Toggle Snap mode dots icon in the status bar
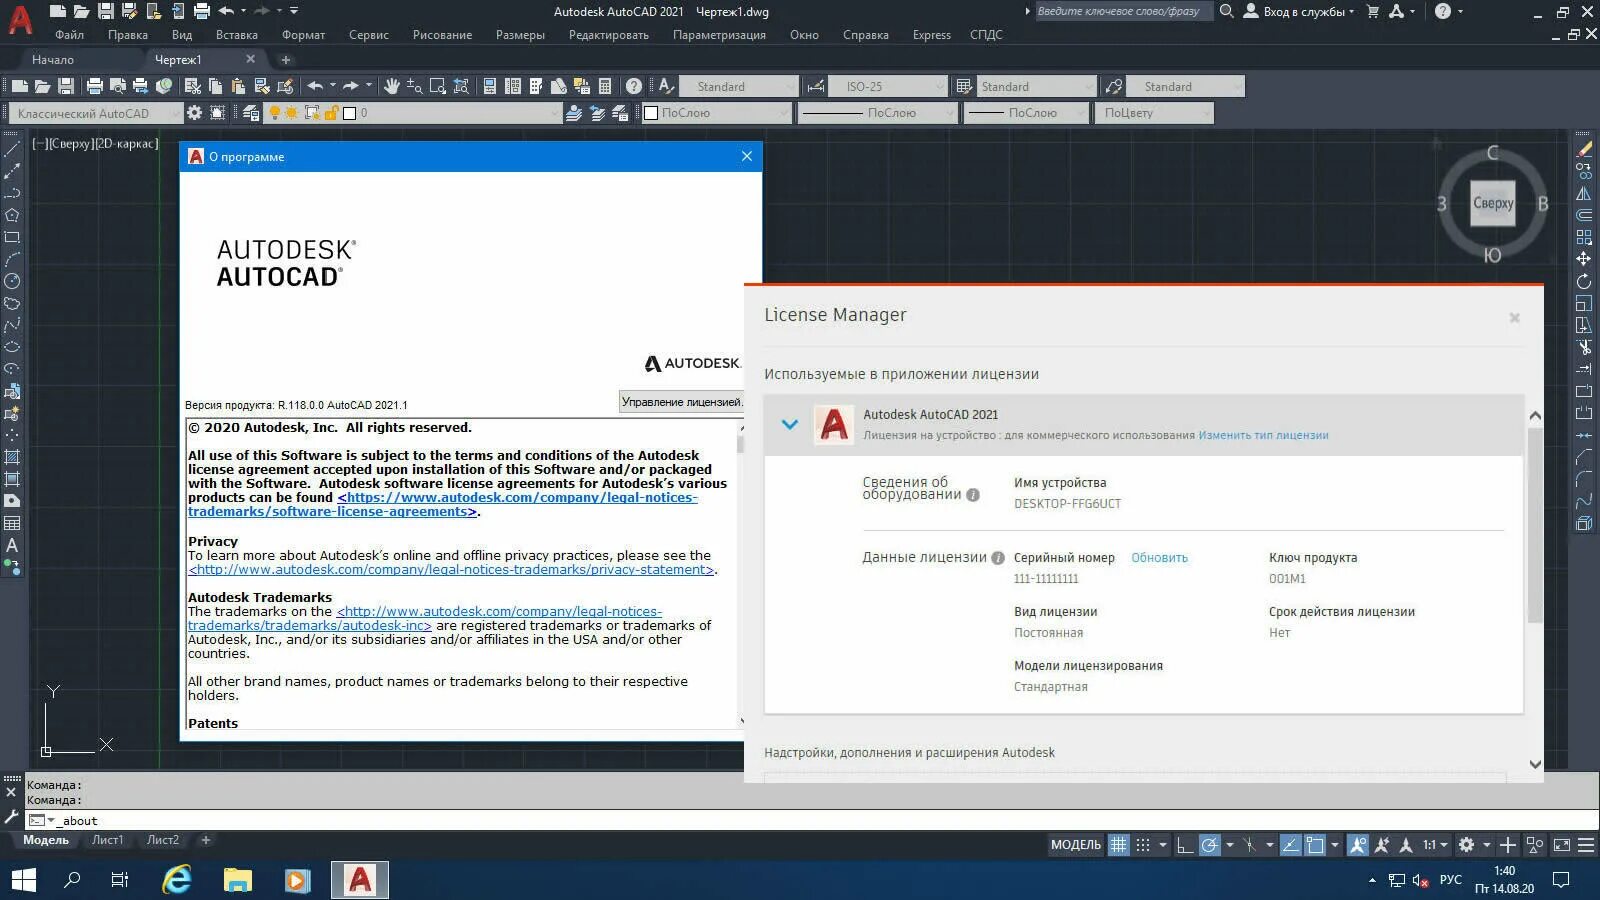The width and height of the screenshot is (1600, 900). pyautogui.click(x=1143, y=845)
